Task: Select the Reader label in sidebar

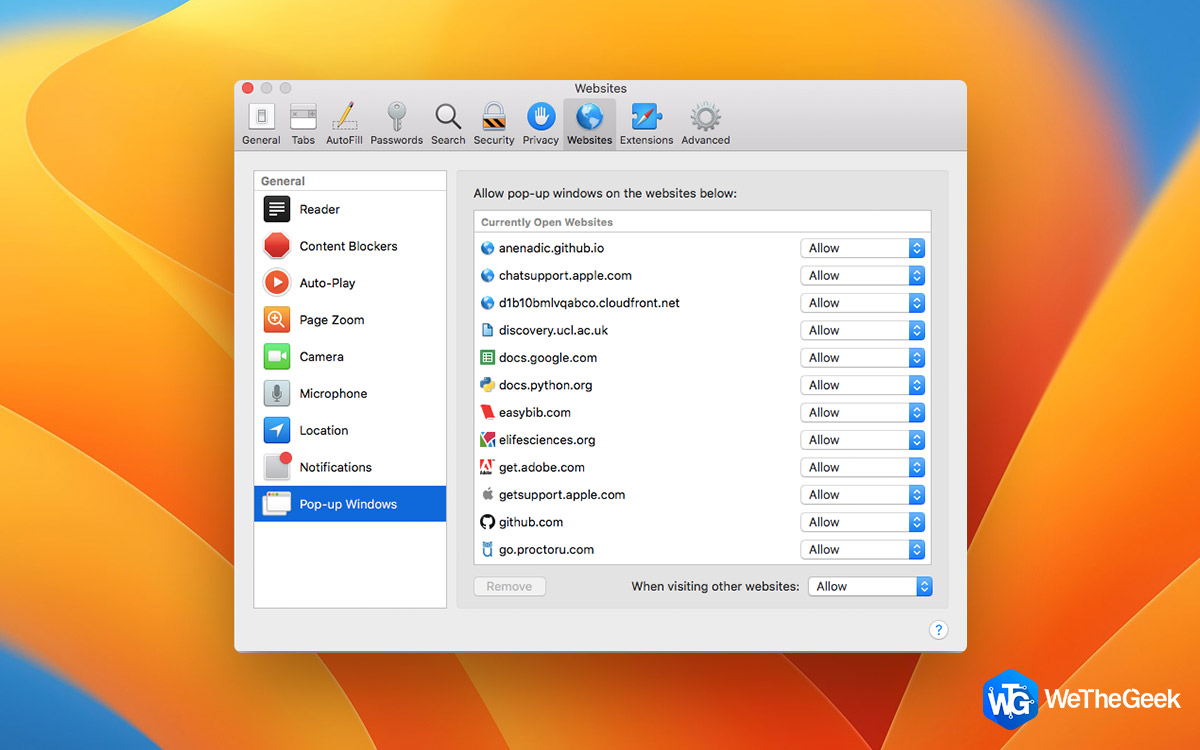Action: (x=320, y=209)
